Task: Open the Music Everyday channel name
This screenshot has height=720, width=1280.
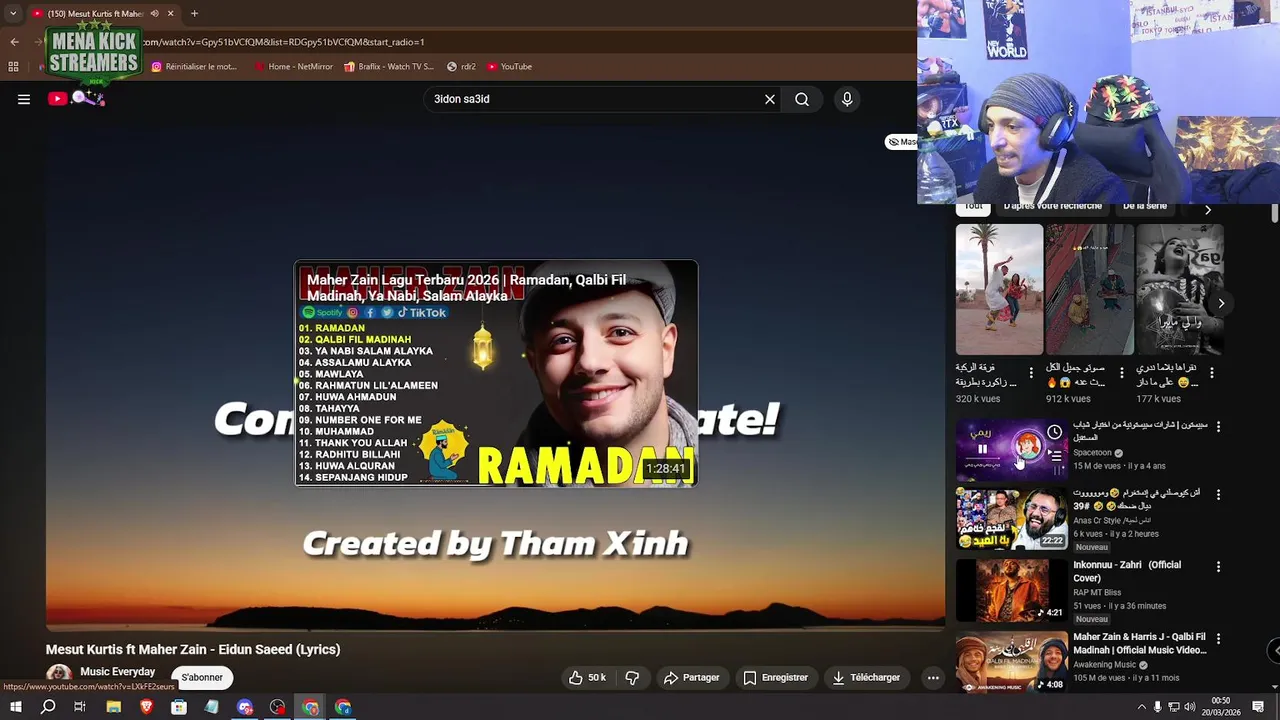Action: click(x=118, y=671)
